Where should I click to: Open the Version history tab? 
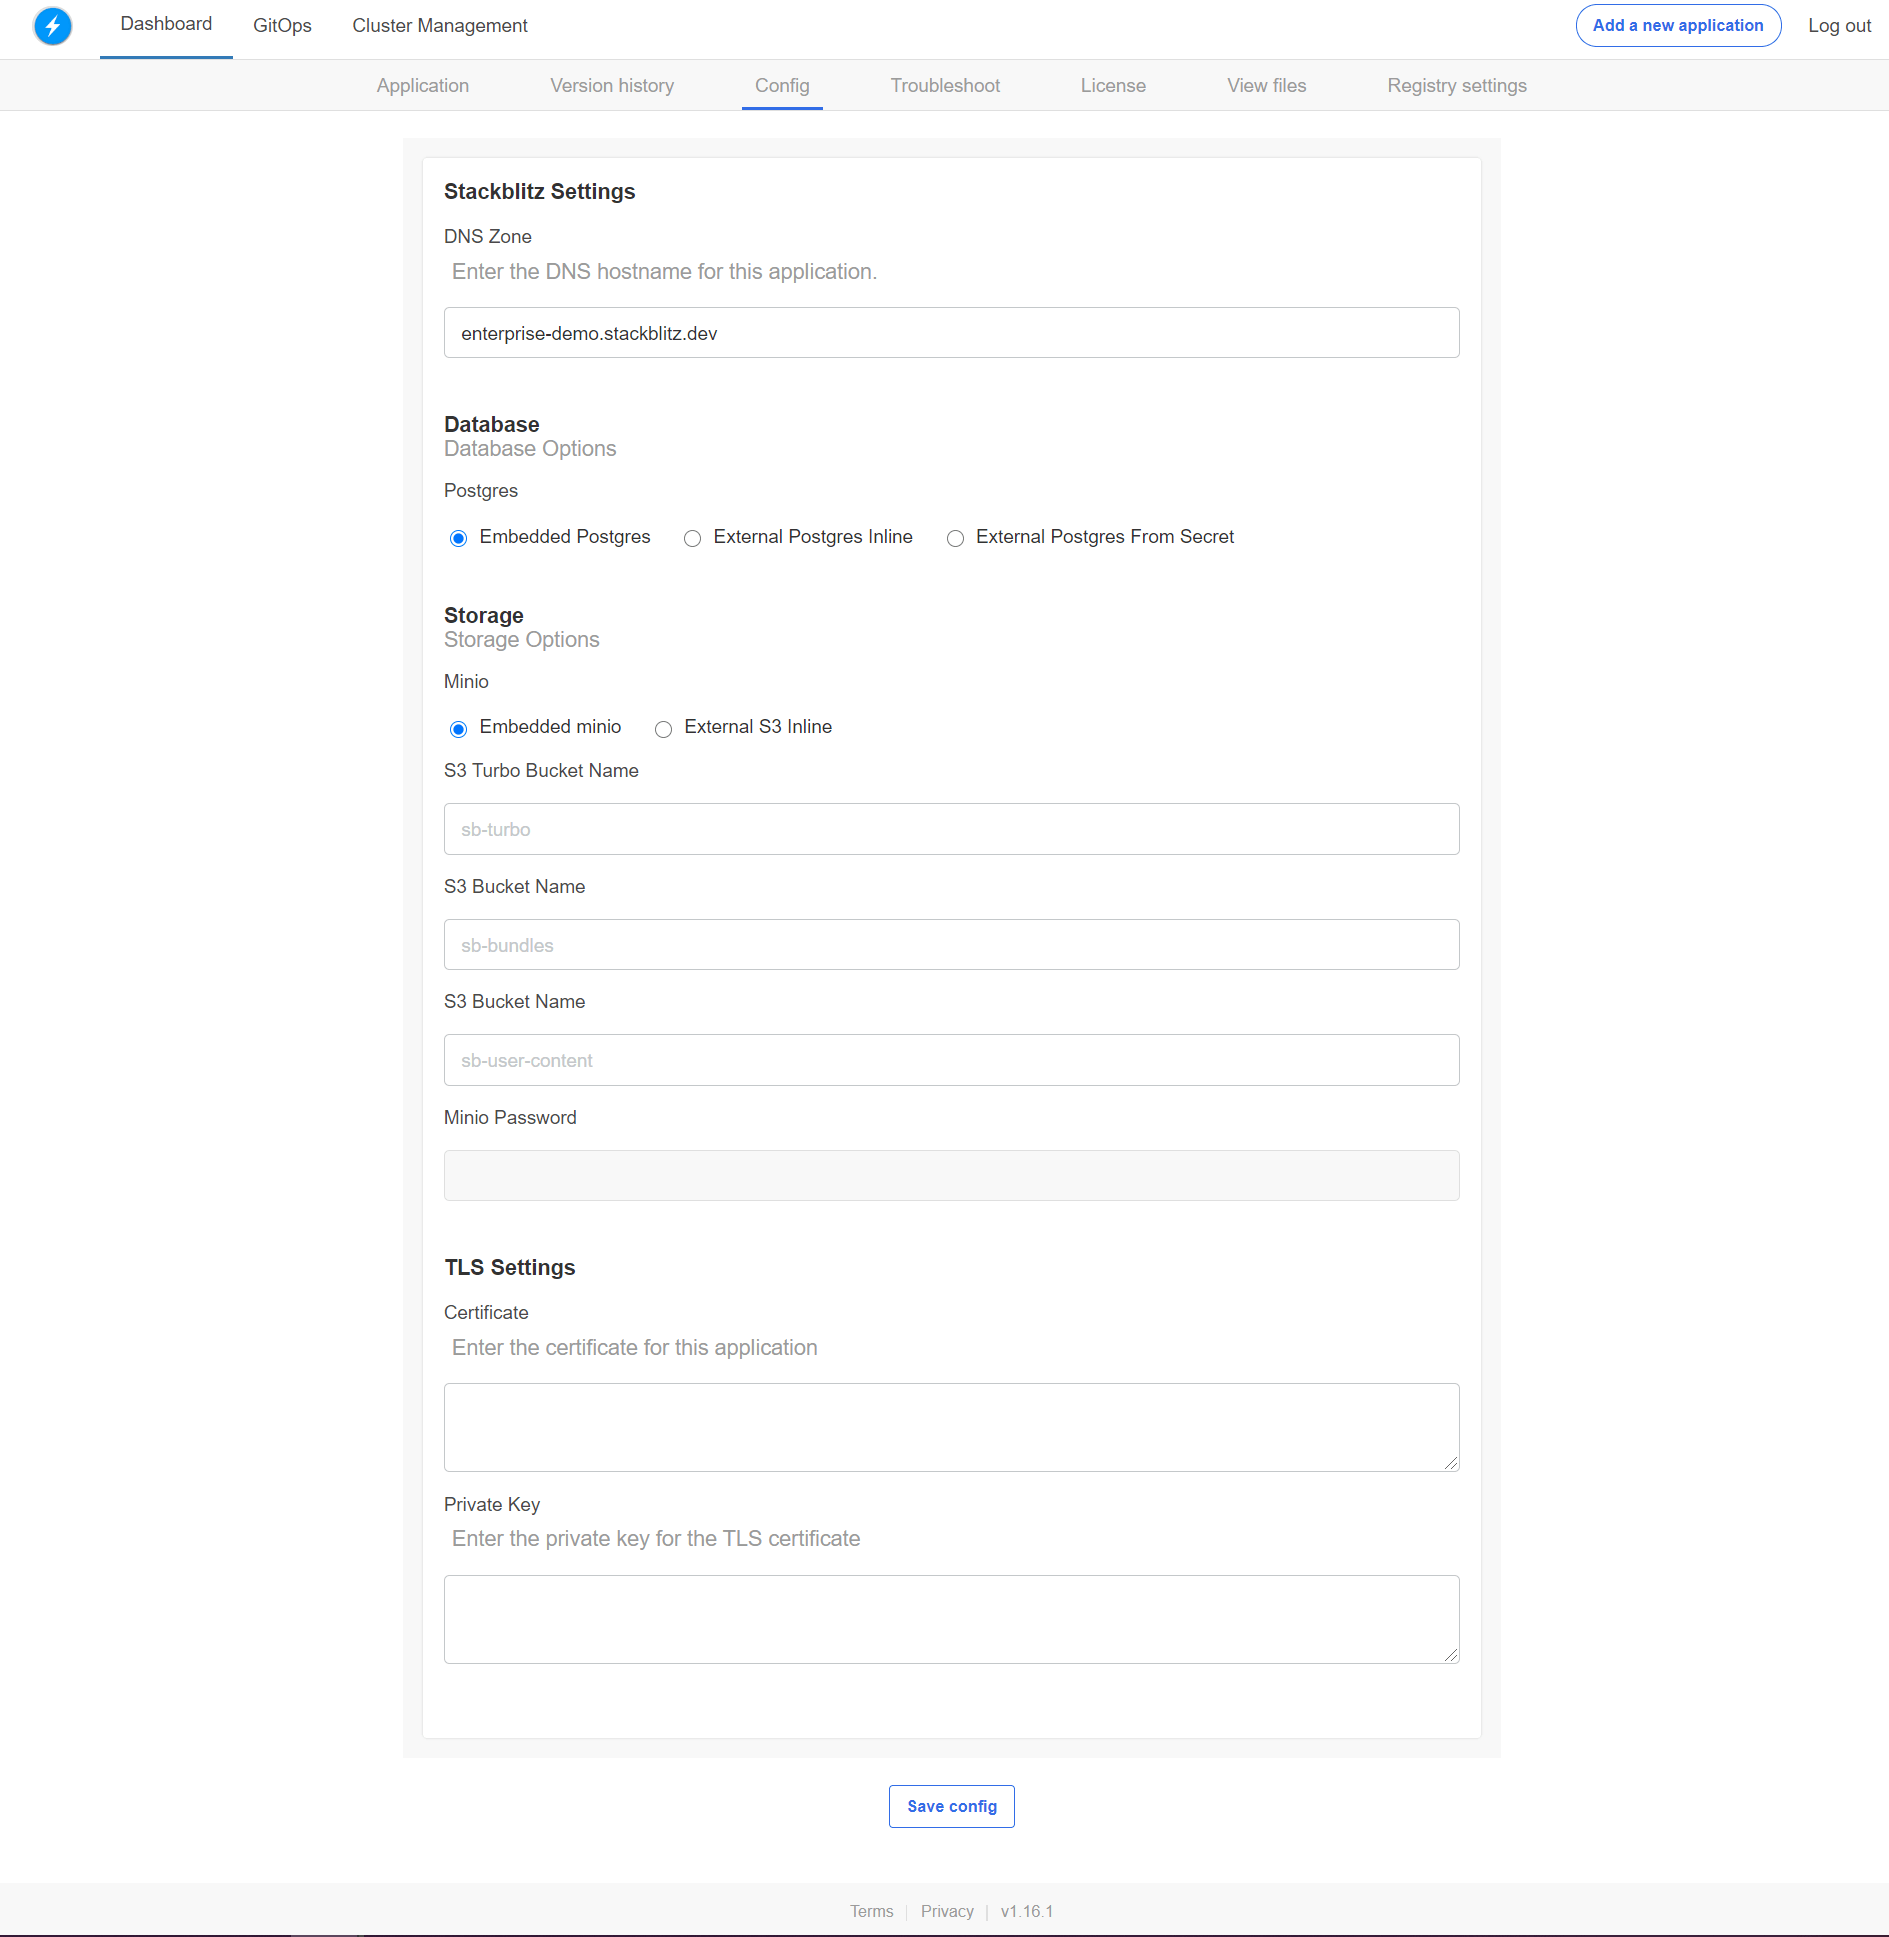611,86
